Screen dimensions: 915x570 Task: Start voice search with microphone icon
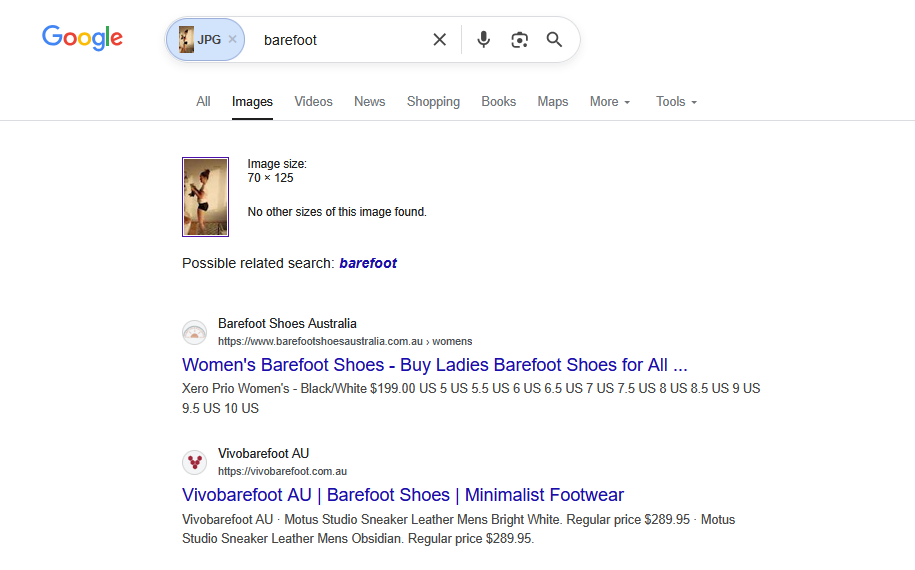483,40
